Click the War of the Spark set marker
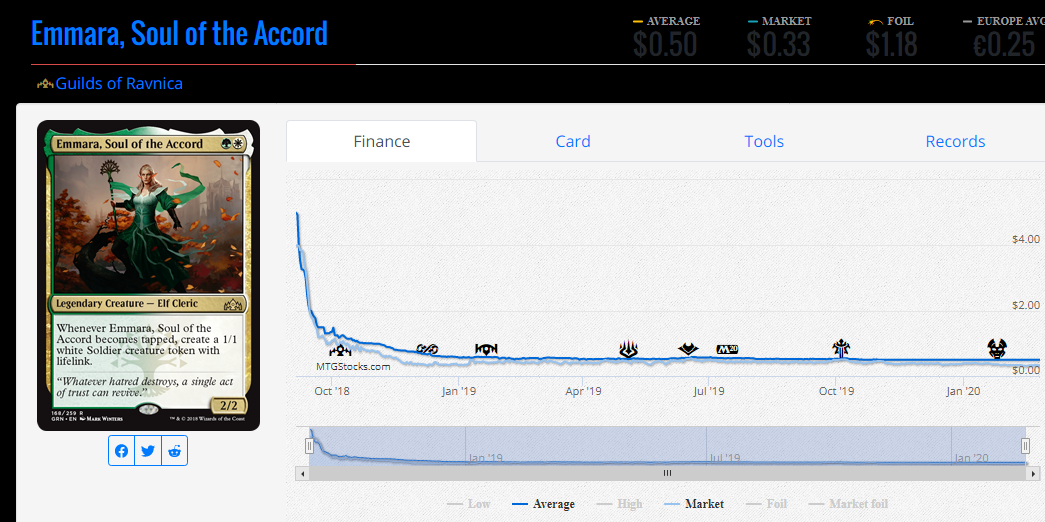1045x522 pixels. point(628,349)
